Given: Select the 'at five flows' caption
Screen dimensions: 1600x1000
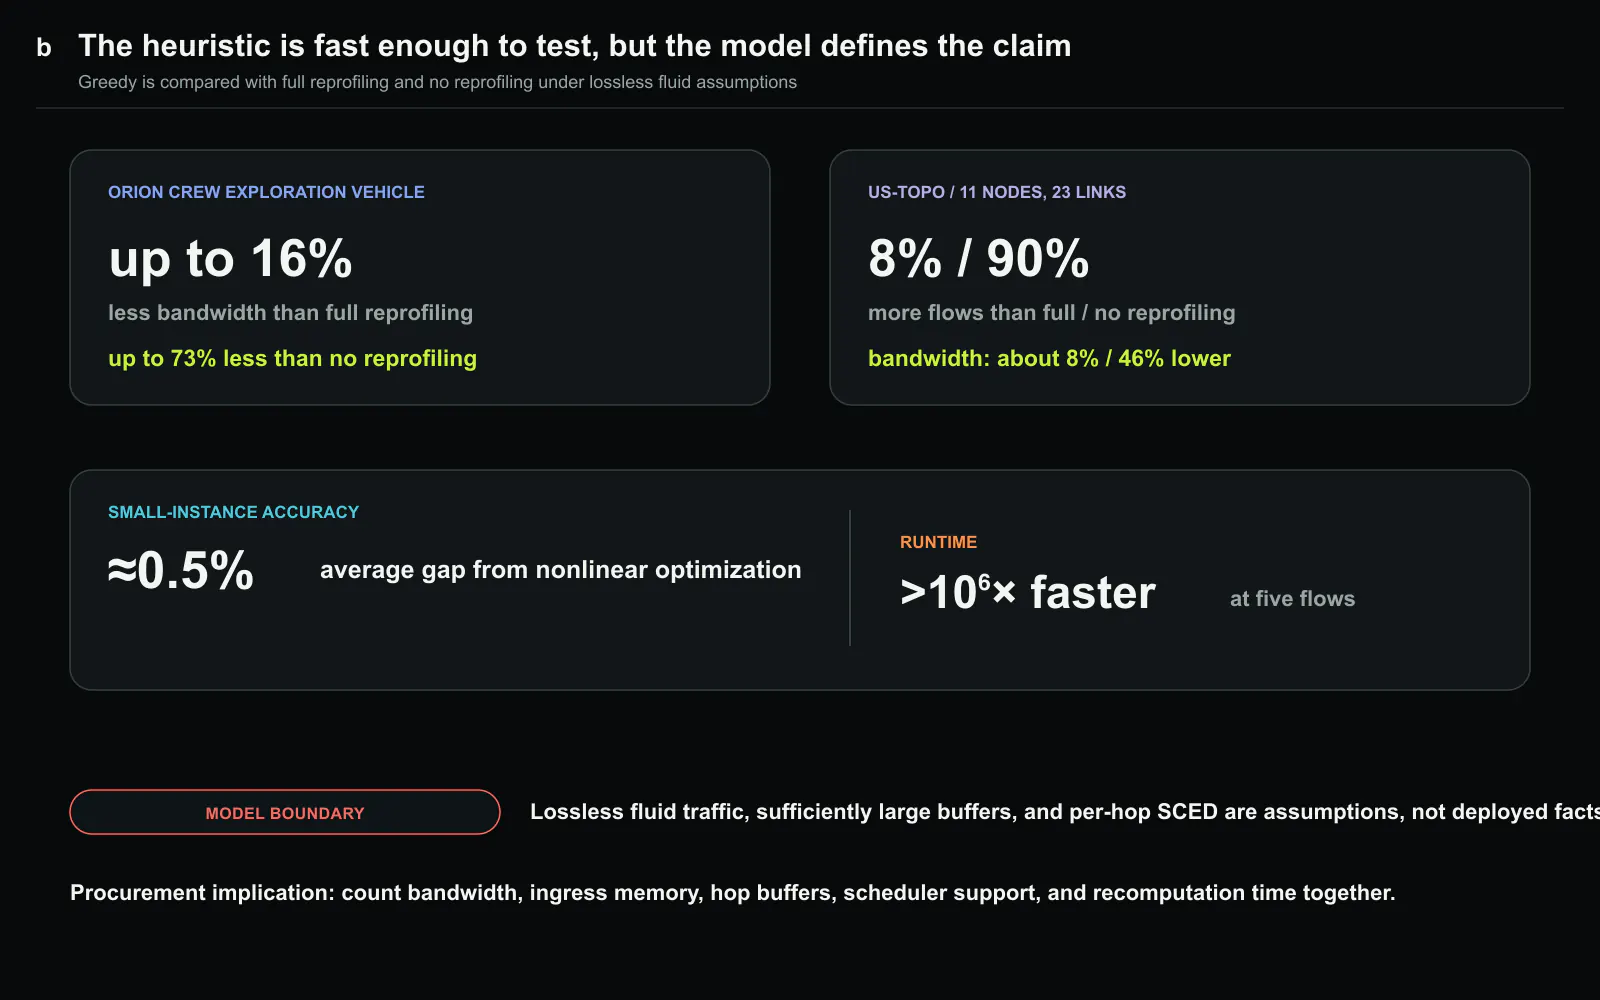Looking at the screenshot, I should (x=1292, y=599).
